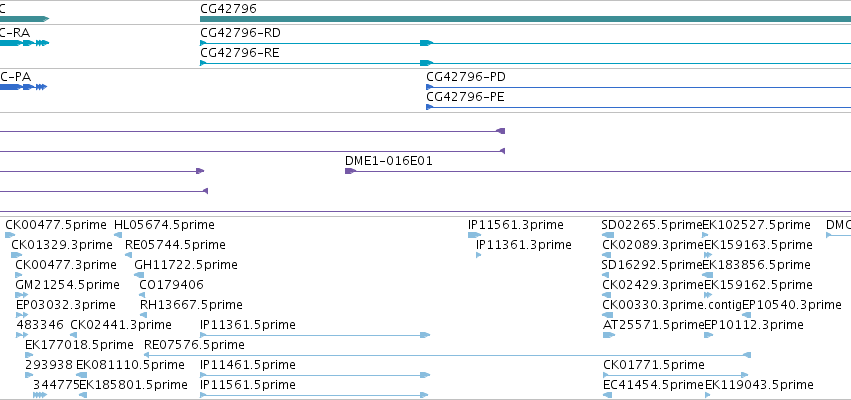Viewport: 851px width, 400px height.
Task: Select the IP11561.3prime EST arrow glyph
Action: 474,235
